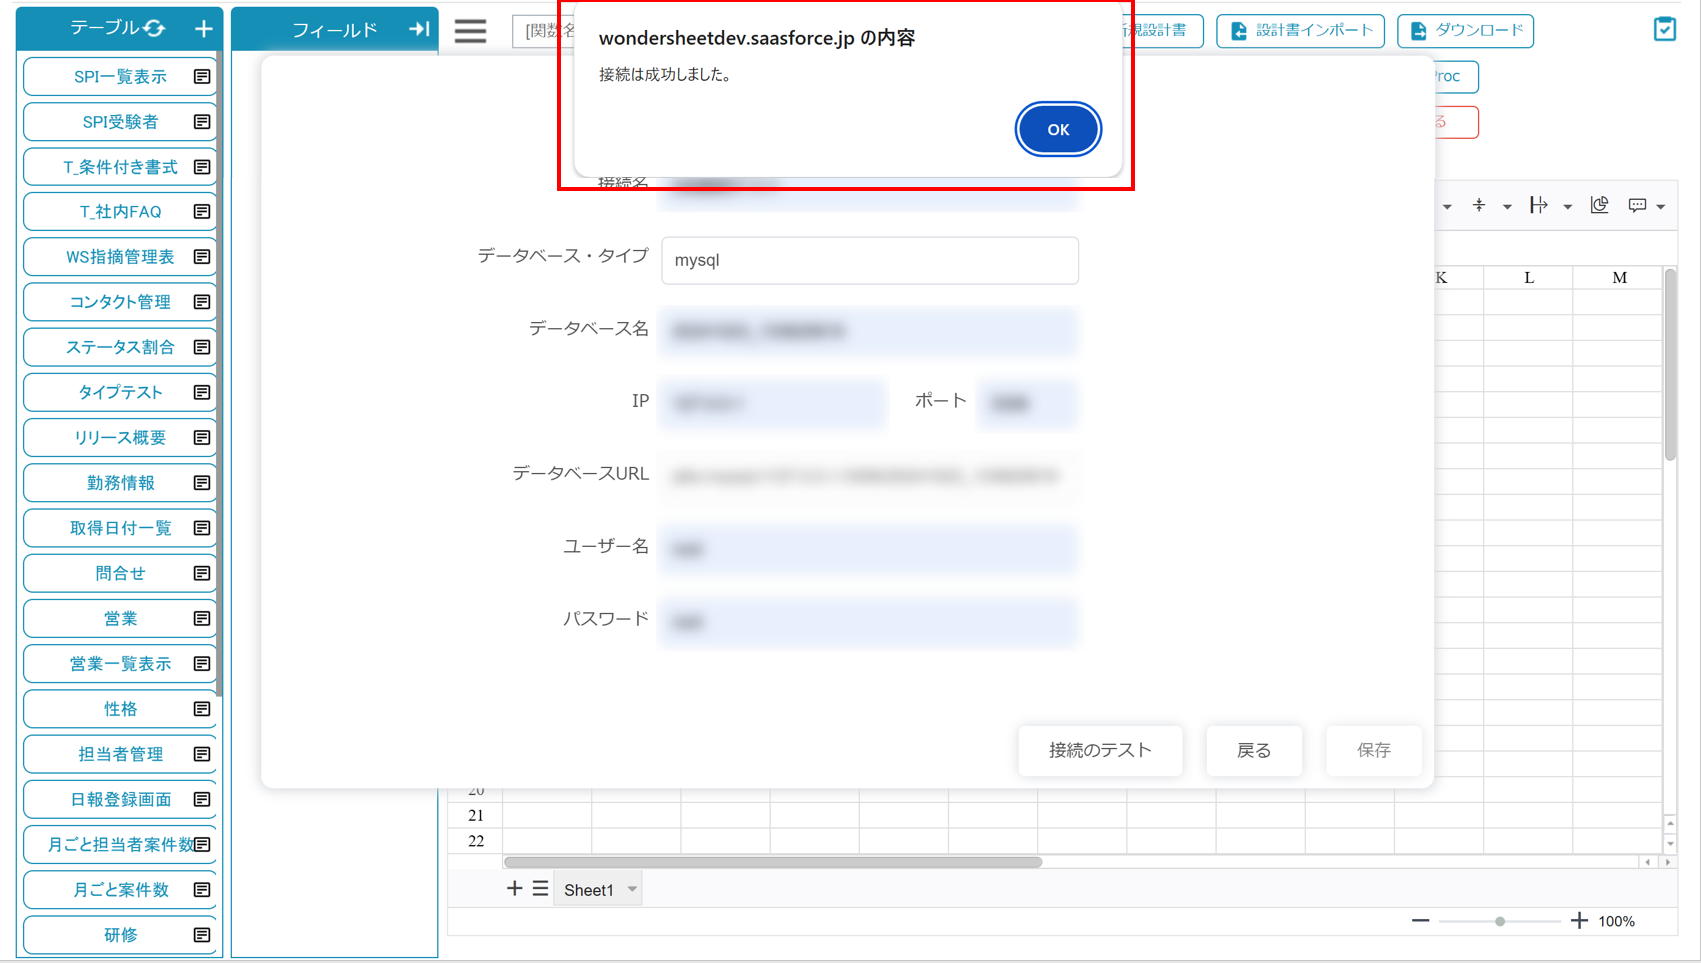Click the form icon beside 研修

click(202, 935)
